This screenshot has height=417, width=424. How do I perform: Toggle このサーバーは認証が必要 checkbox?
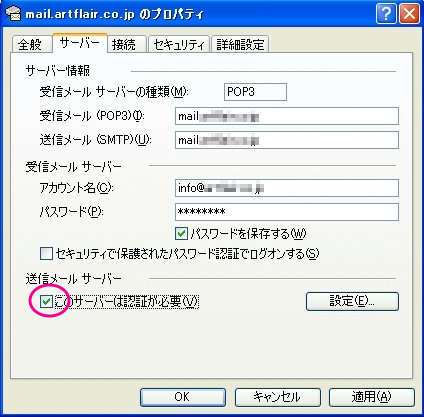point(46,302)
